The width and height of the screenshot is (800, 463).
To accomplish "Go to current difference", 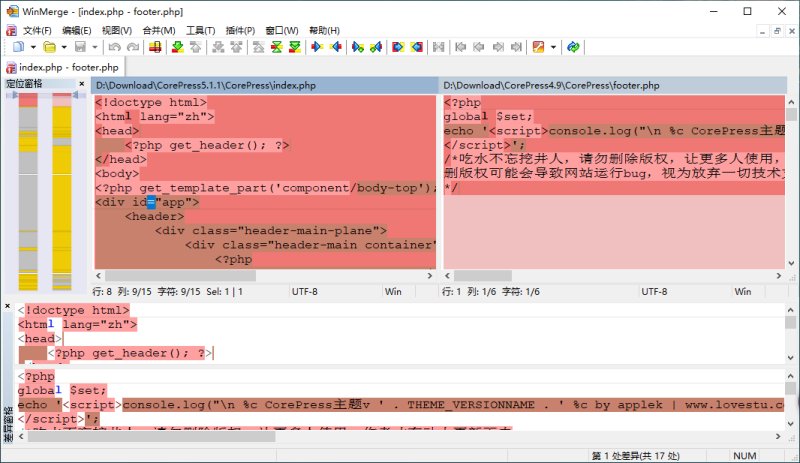I will 277,47.
